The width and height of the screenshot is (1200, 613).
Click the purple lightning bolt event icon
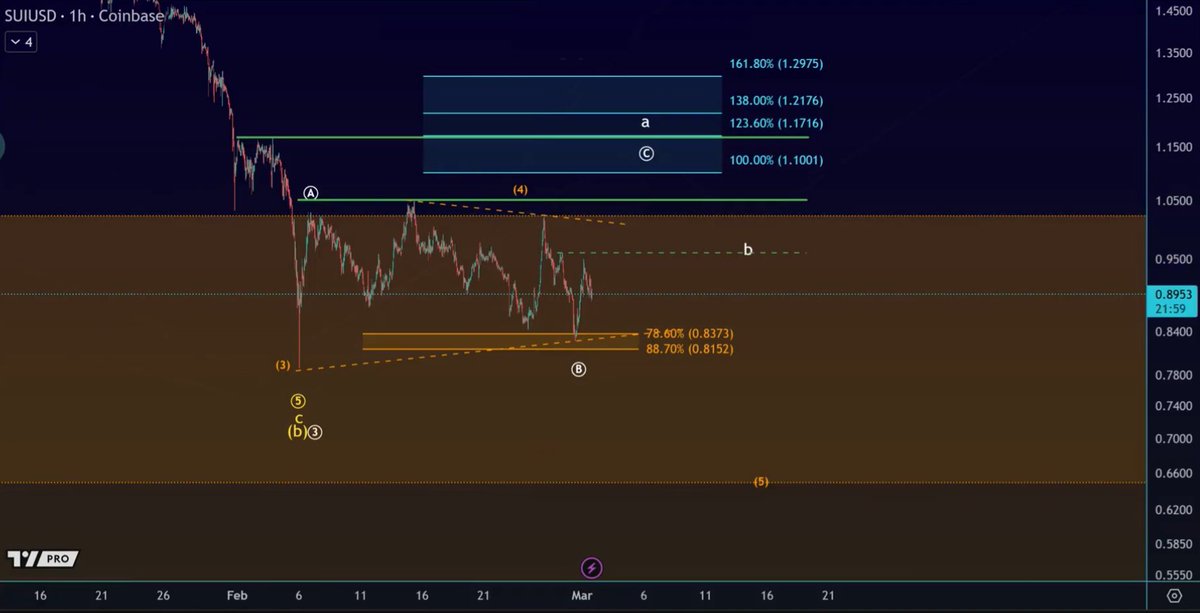[591, 568]
